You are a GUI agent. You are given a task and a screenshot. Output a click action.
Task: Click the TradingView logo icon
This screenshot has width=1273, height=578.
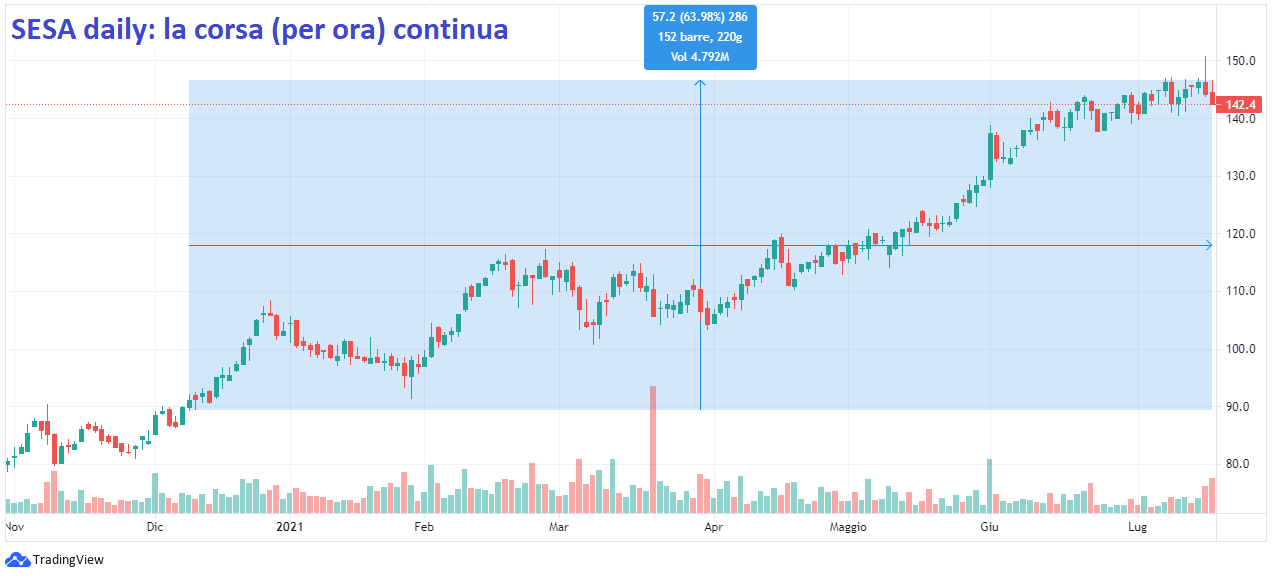[17, 560]
